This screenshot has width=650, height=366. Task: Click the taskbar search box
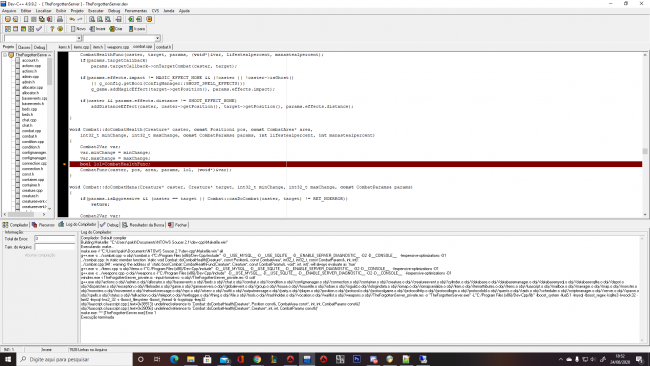[74, 359]
